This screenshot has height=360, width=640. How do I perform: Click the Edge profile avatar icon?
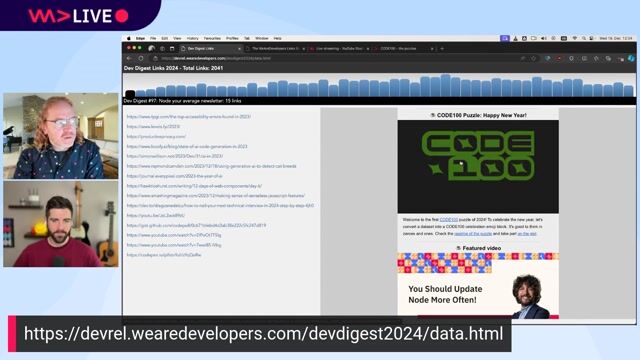(x=151, y=49)
